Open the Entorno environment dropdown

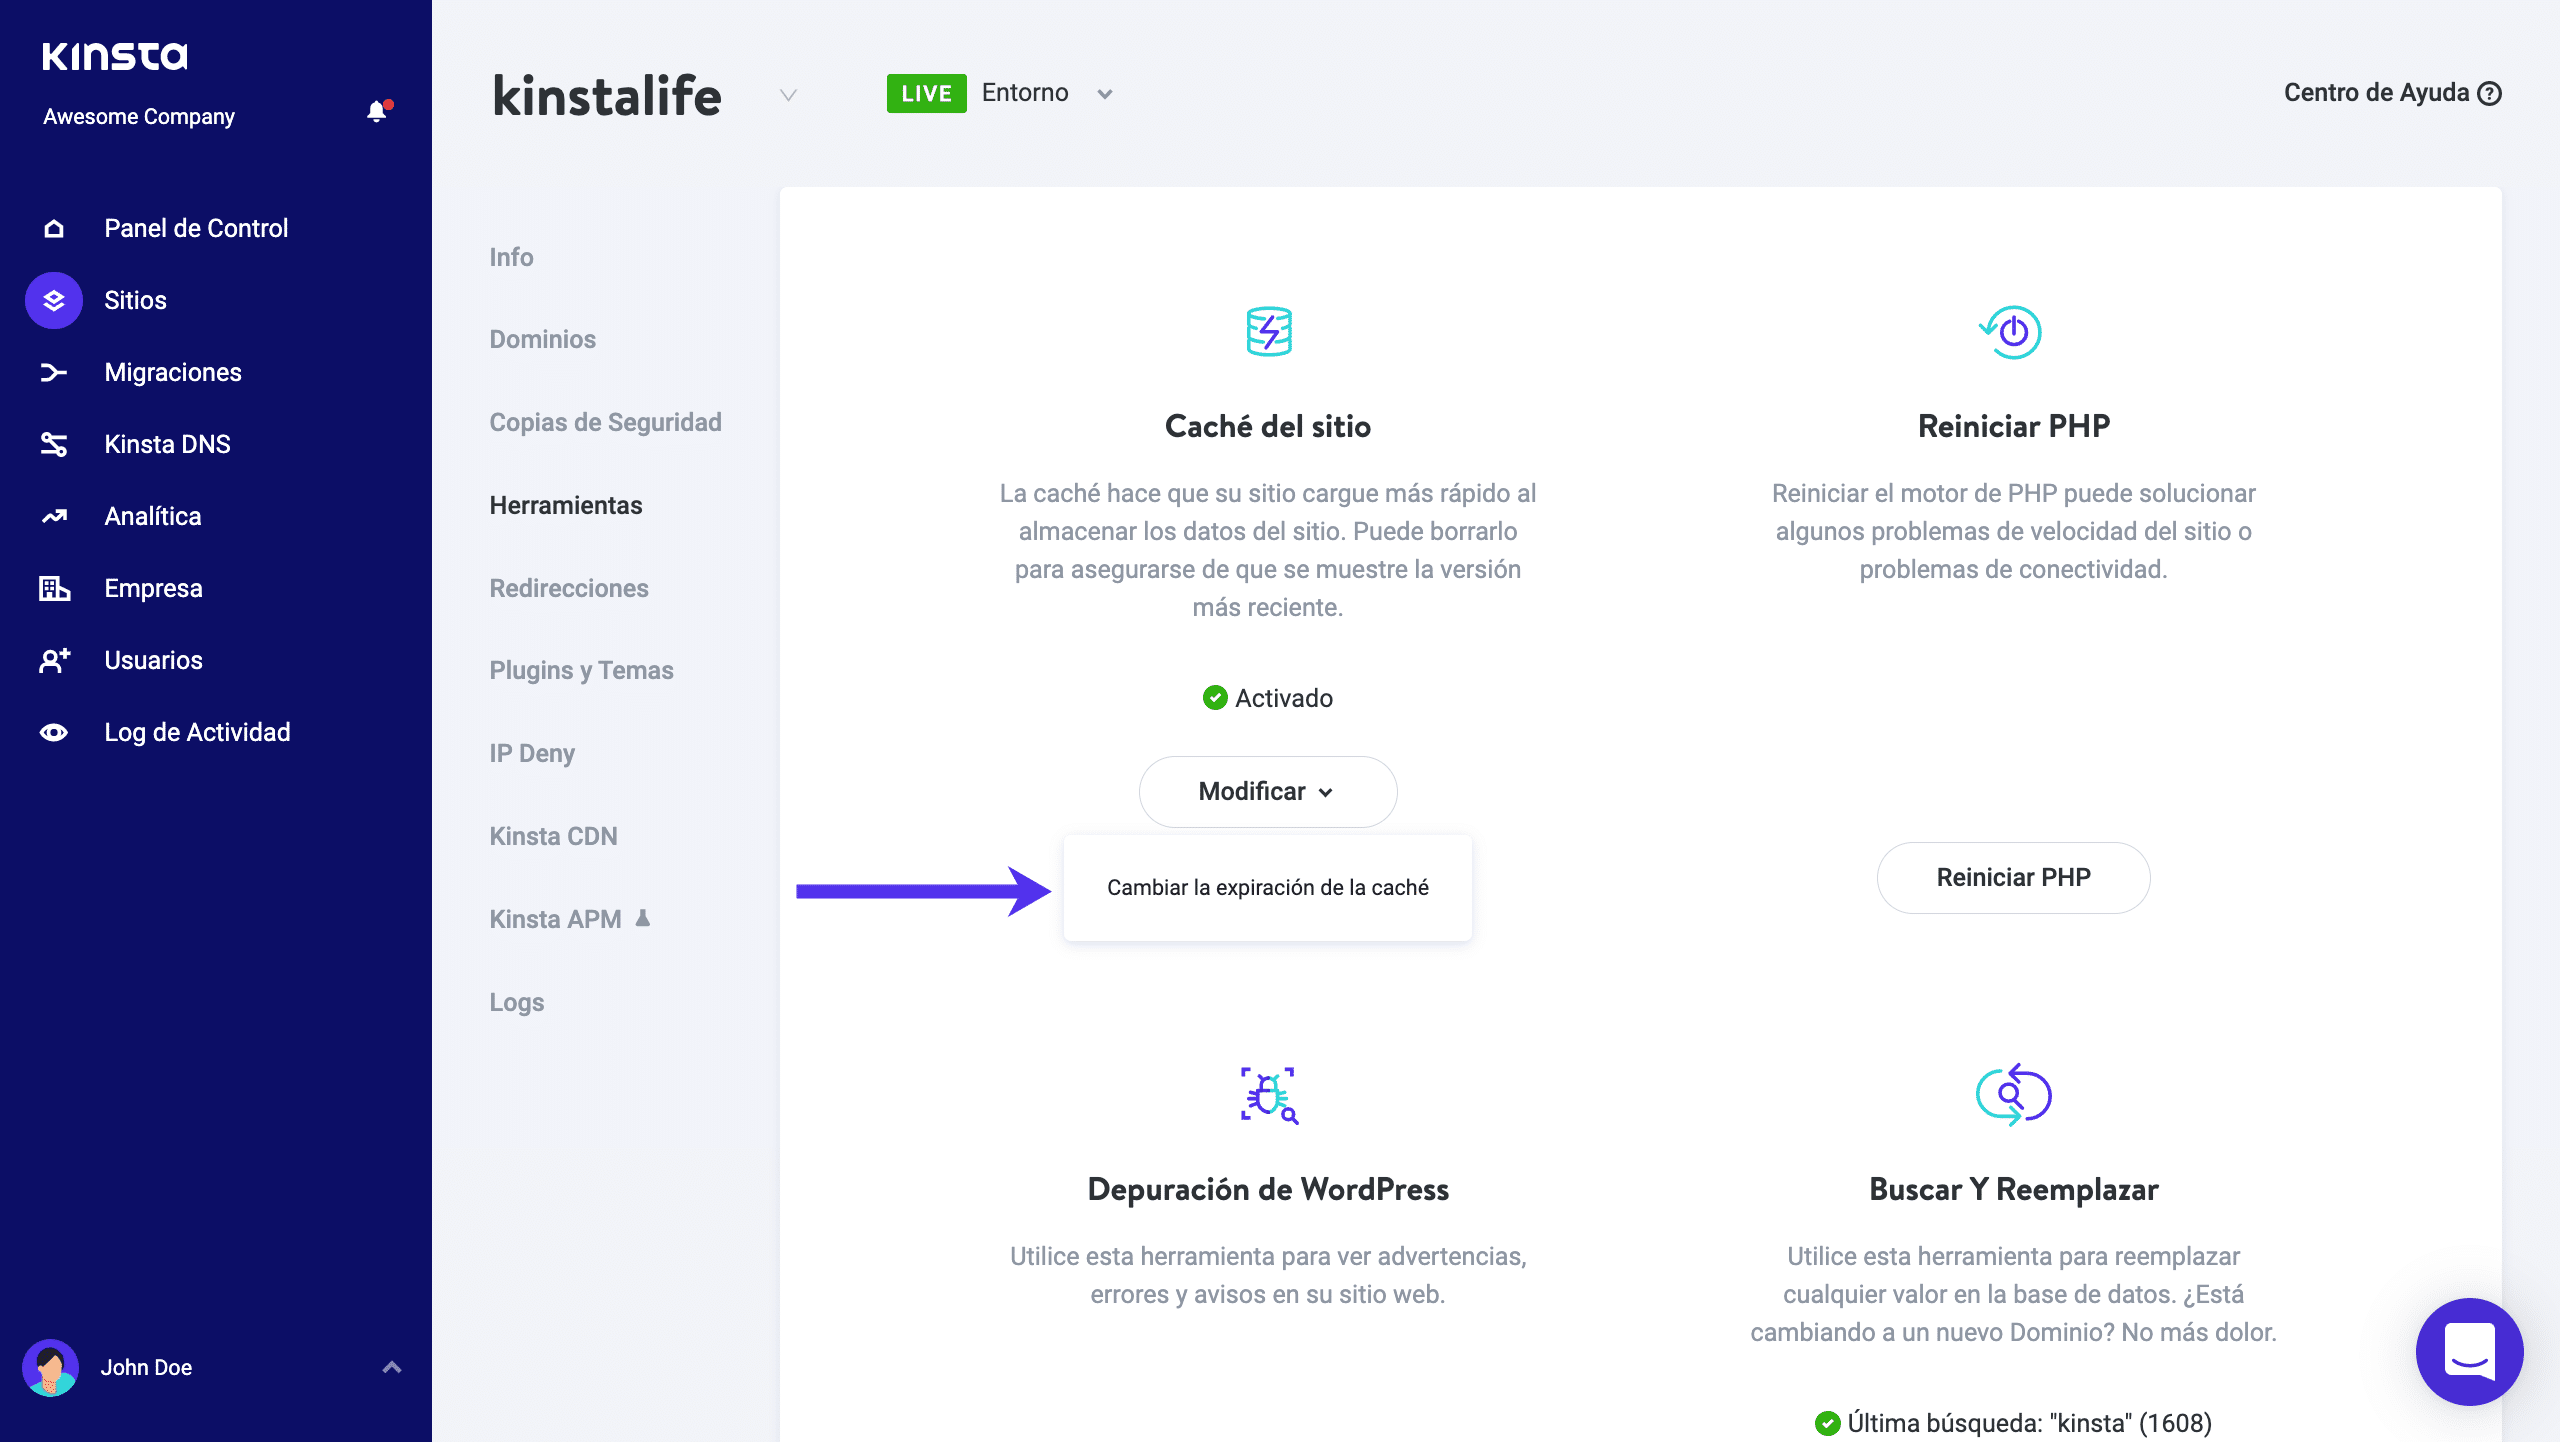tap(1104, 94)
